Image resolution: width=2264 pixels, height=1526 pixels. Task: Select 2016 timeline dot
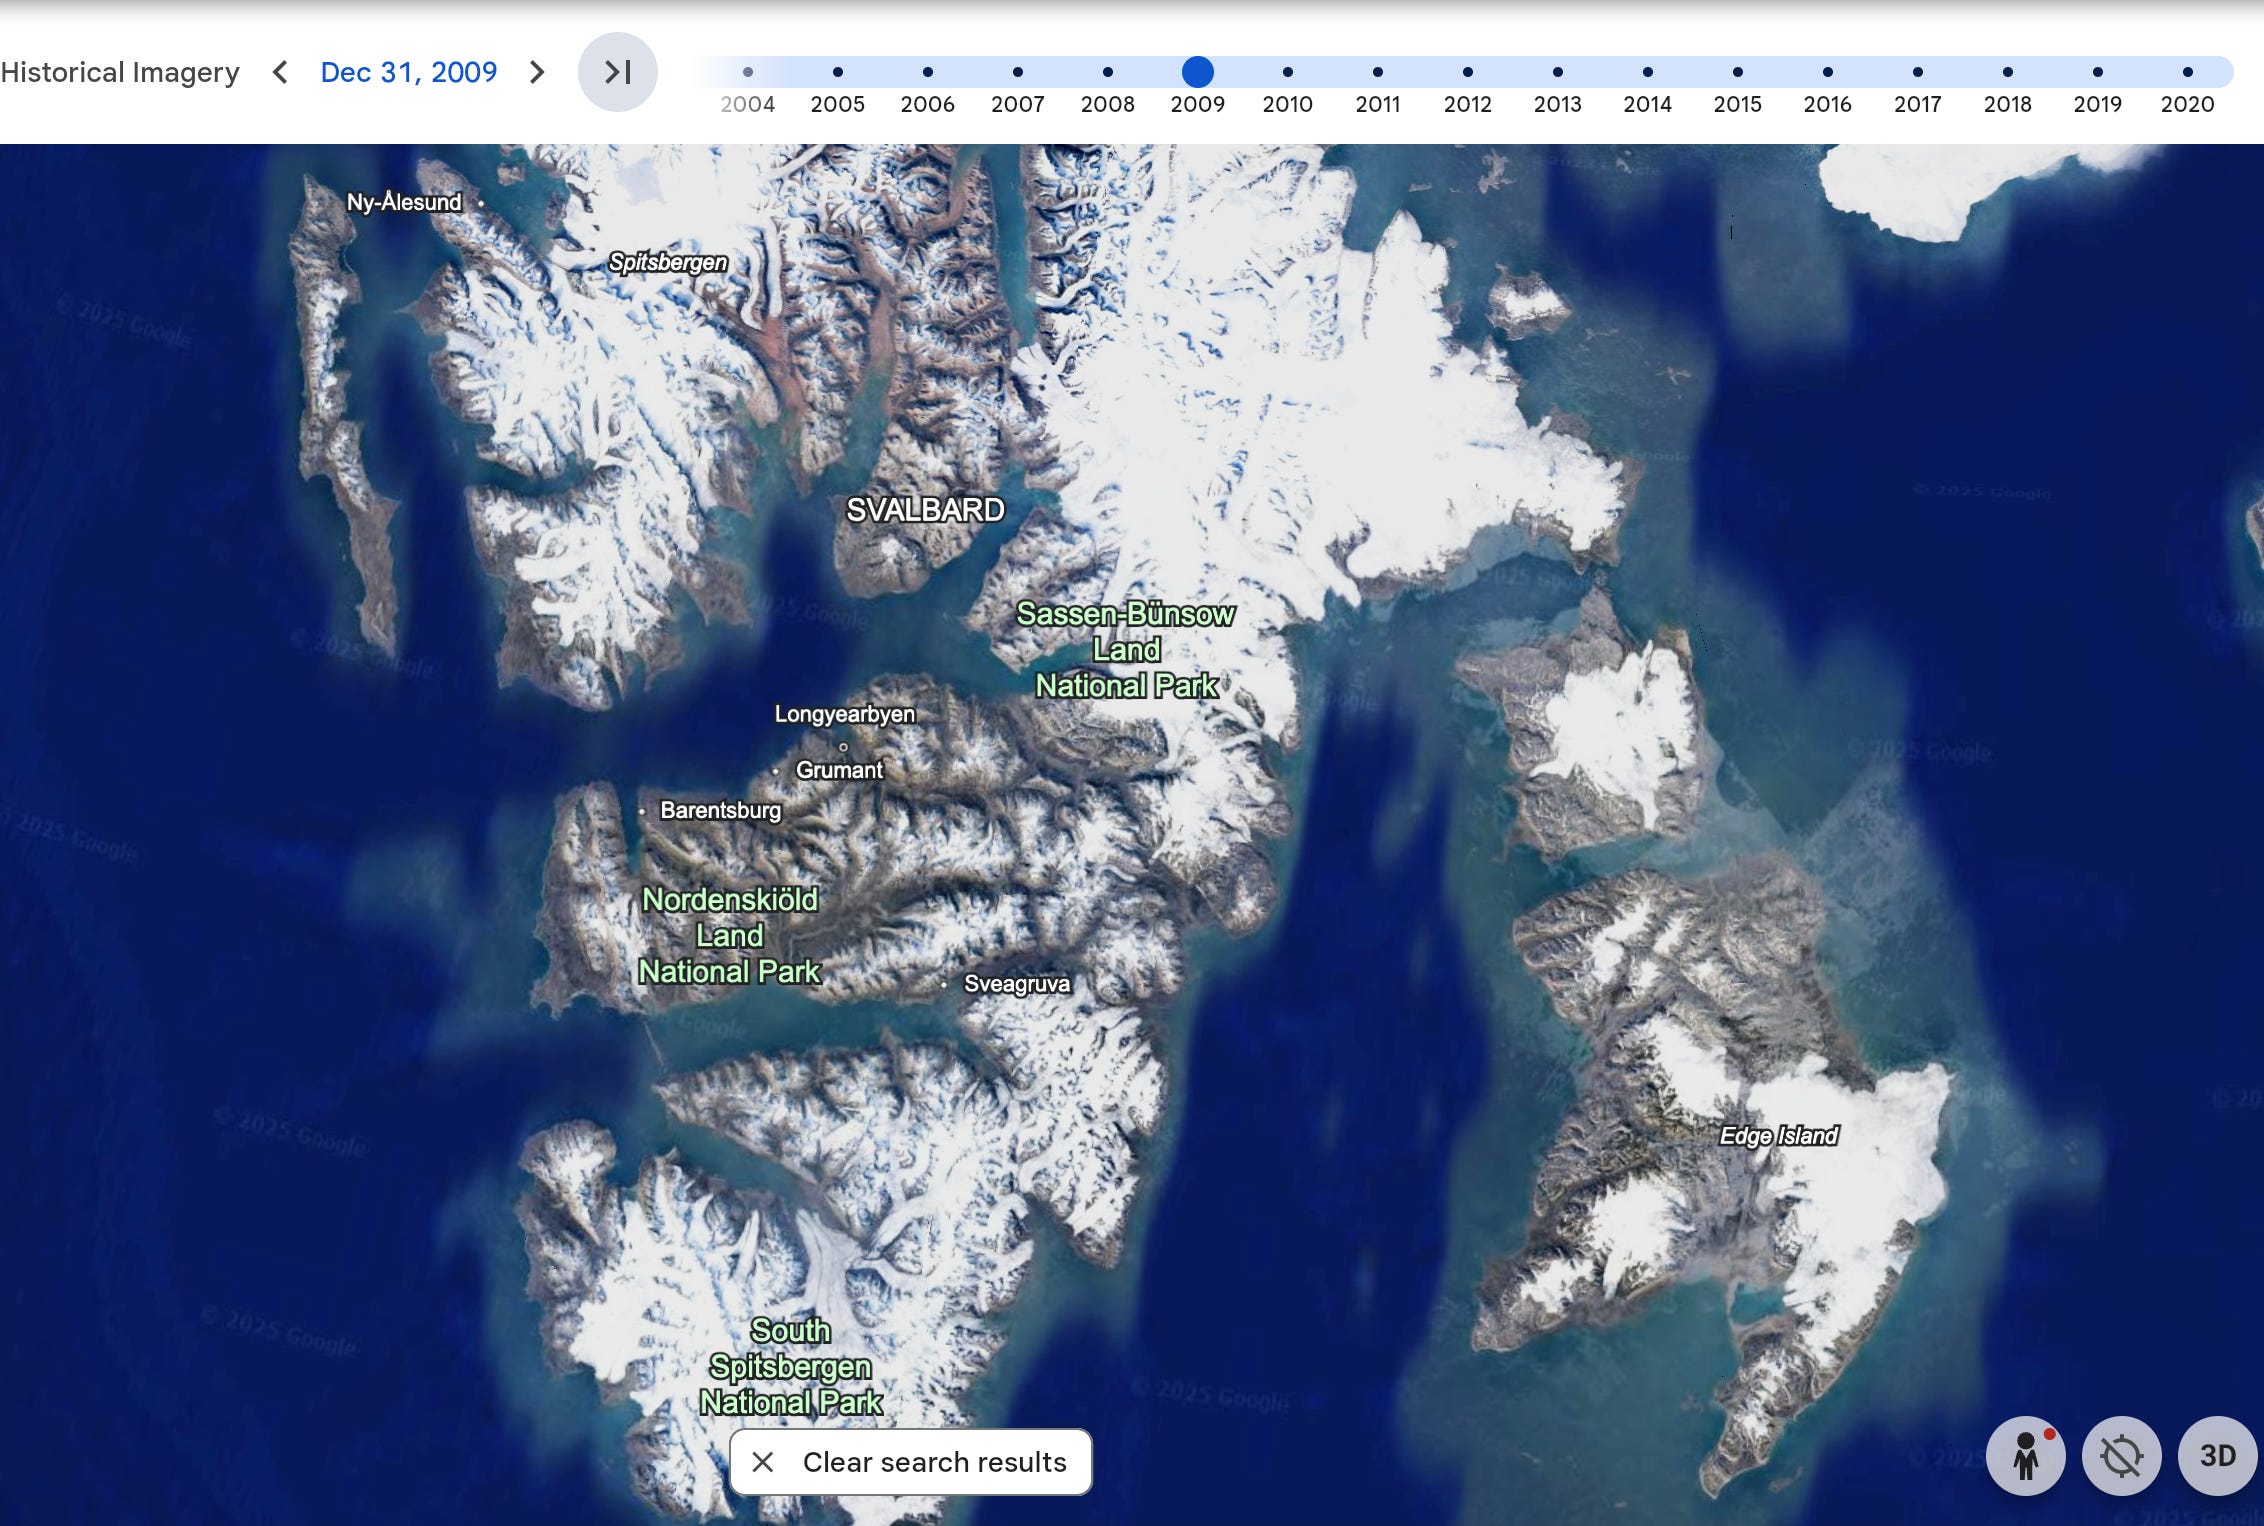pyautogui.click(x=1827, y=72)
